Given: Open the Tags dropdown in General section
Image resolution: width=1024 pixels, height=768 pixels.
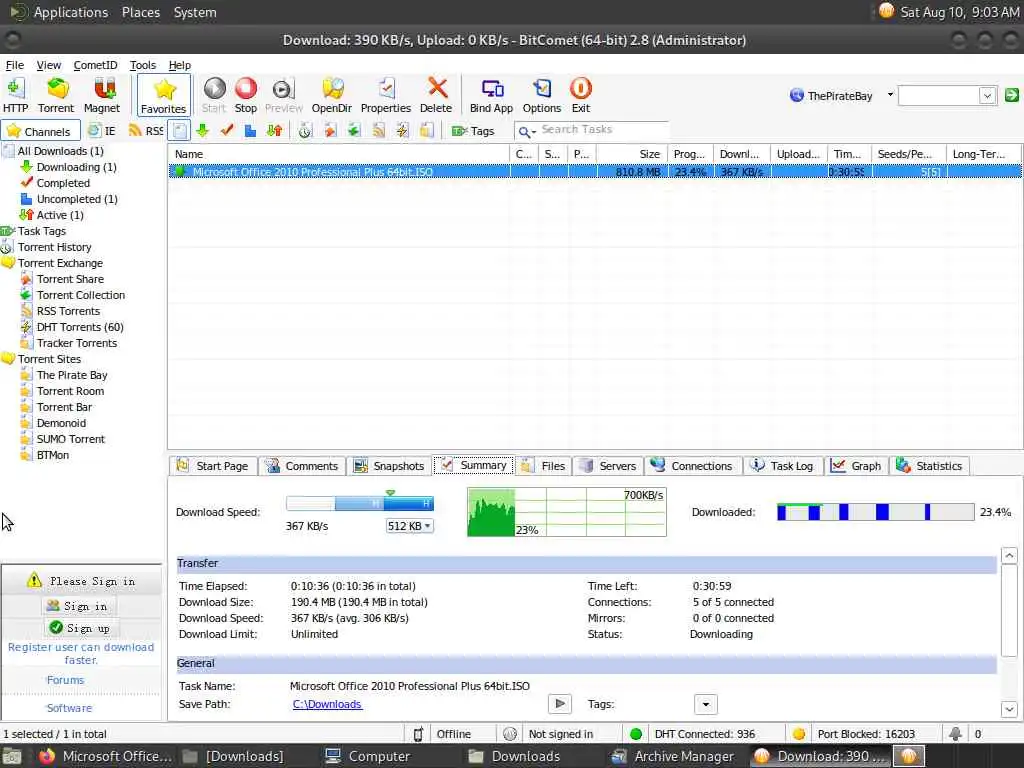Looking at the screenshot, I should pos(705,705).
